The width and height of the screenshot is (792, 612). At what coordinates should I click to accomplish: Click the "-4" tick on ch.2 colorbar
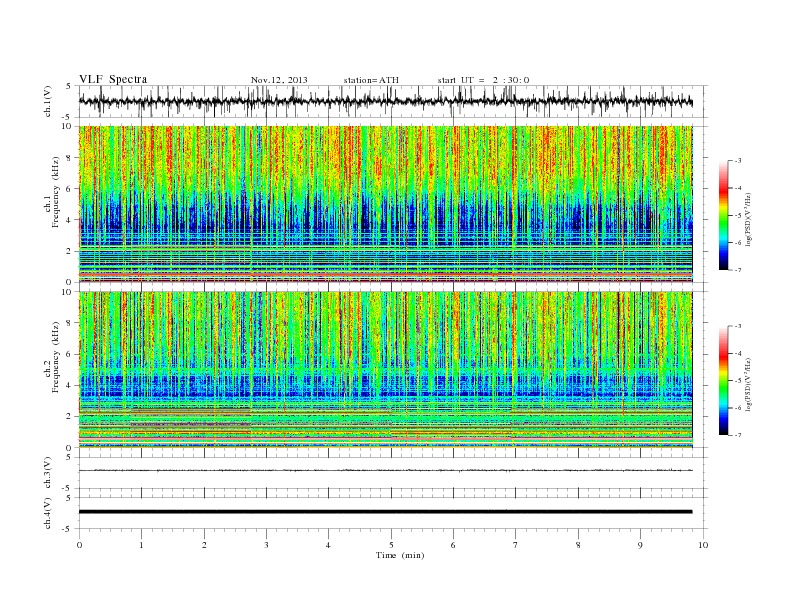pyautogui.click(x=737, y=353)
